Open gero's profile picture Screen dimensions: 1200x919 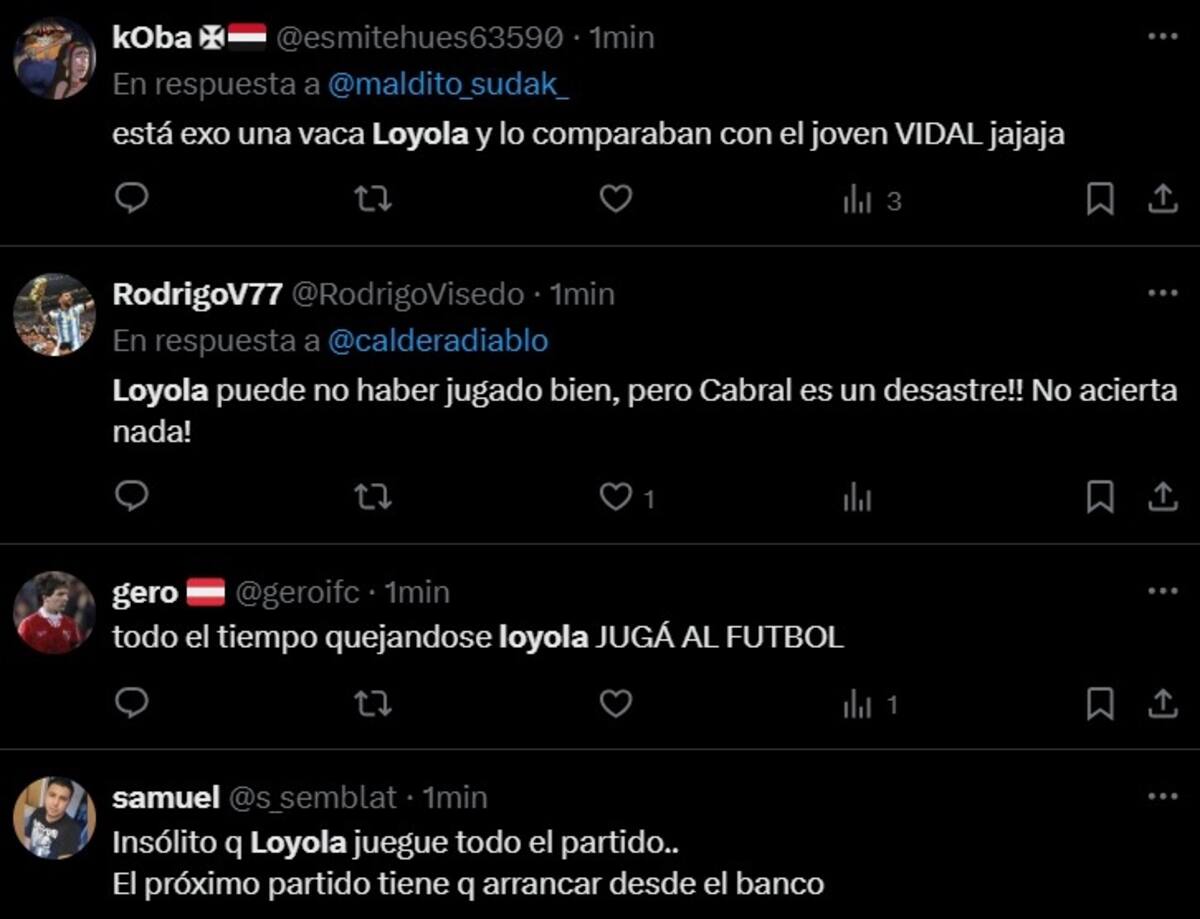point(54,612)
